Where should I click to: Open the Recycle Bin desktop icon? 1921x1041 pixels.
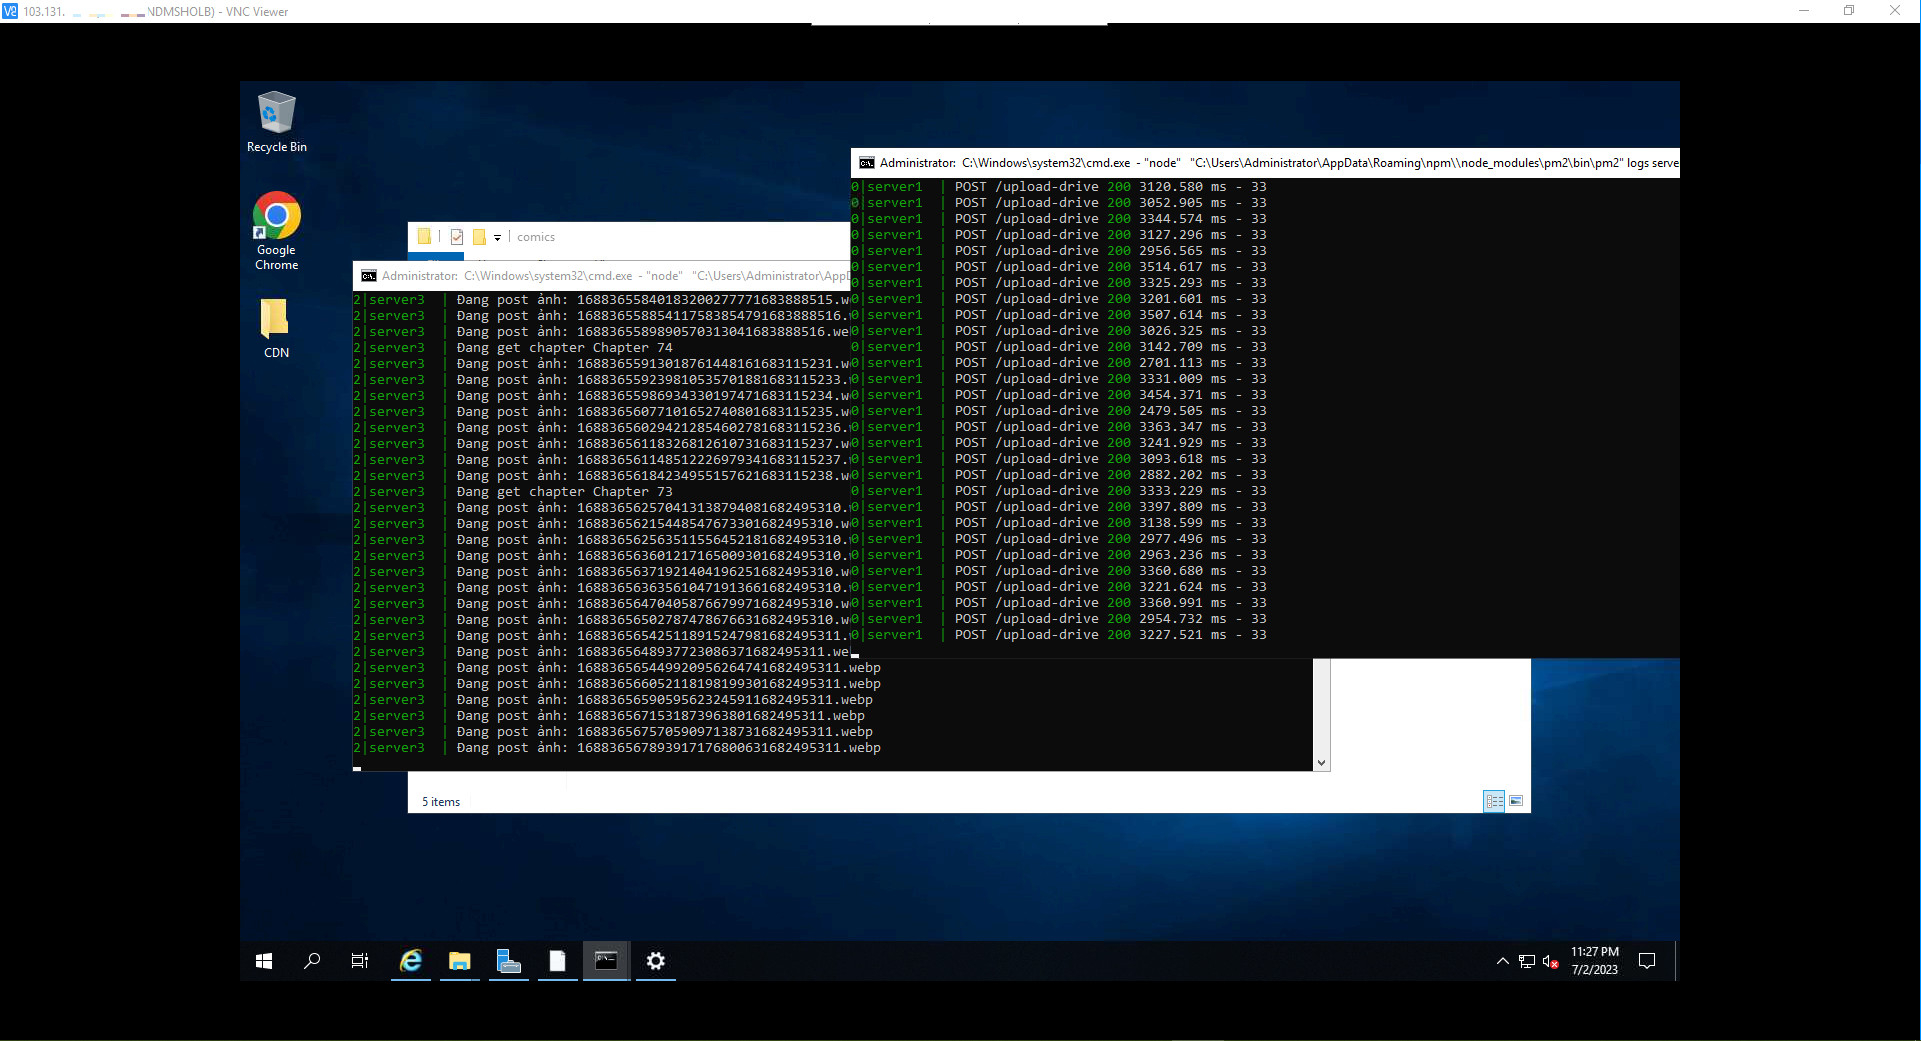[x=276, y=121]
